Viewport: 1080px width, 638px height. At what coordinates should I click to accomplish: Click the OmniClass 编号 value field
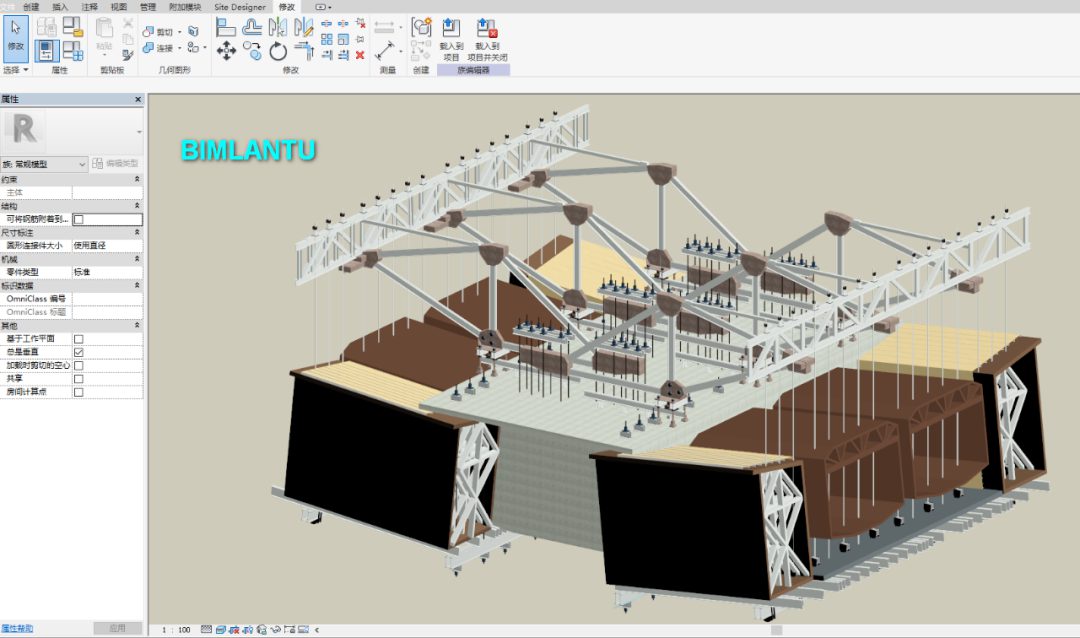click(x=107, y=299)
